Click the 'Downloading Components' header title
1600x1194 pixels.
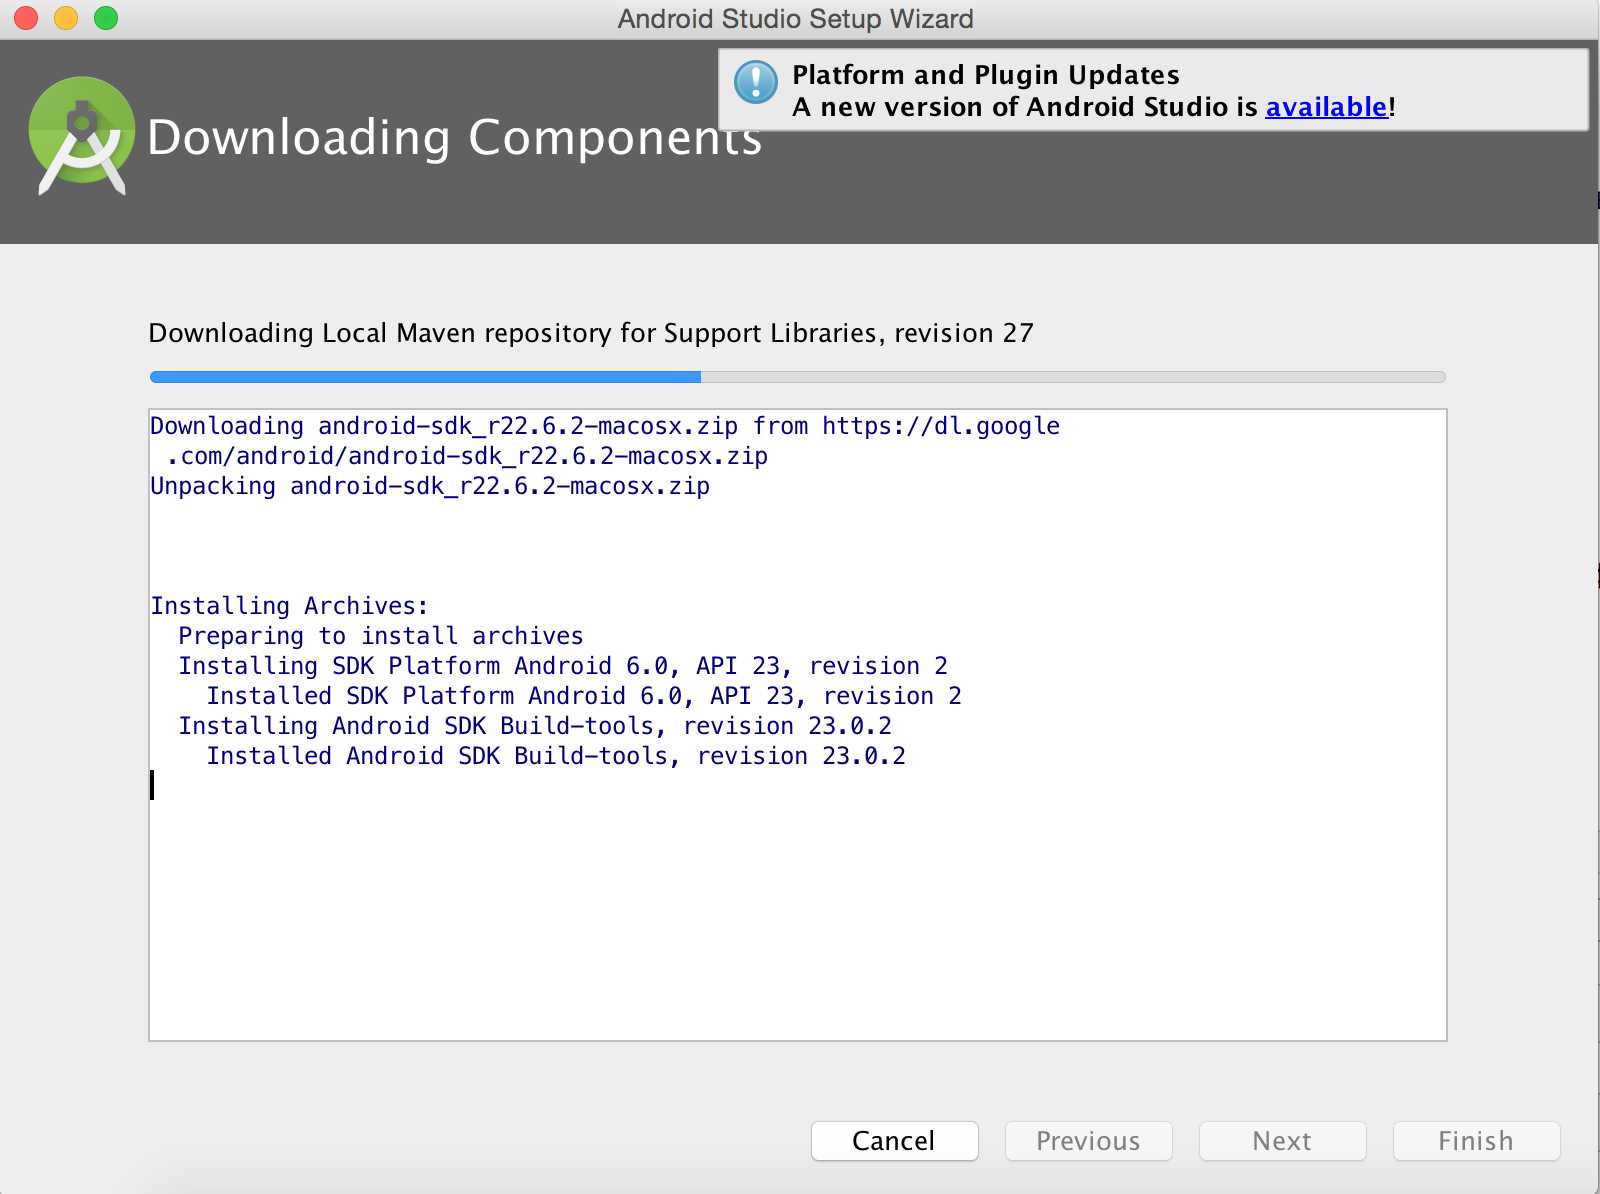(454, 138)
